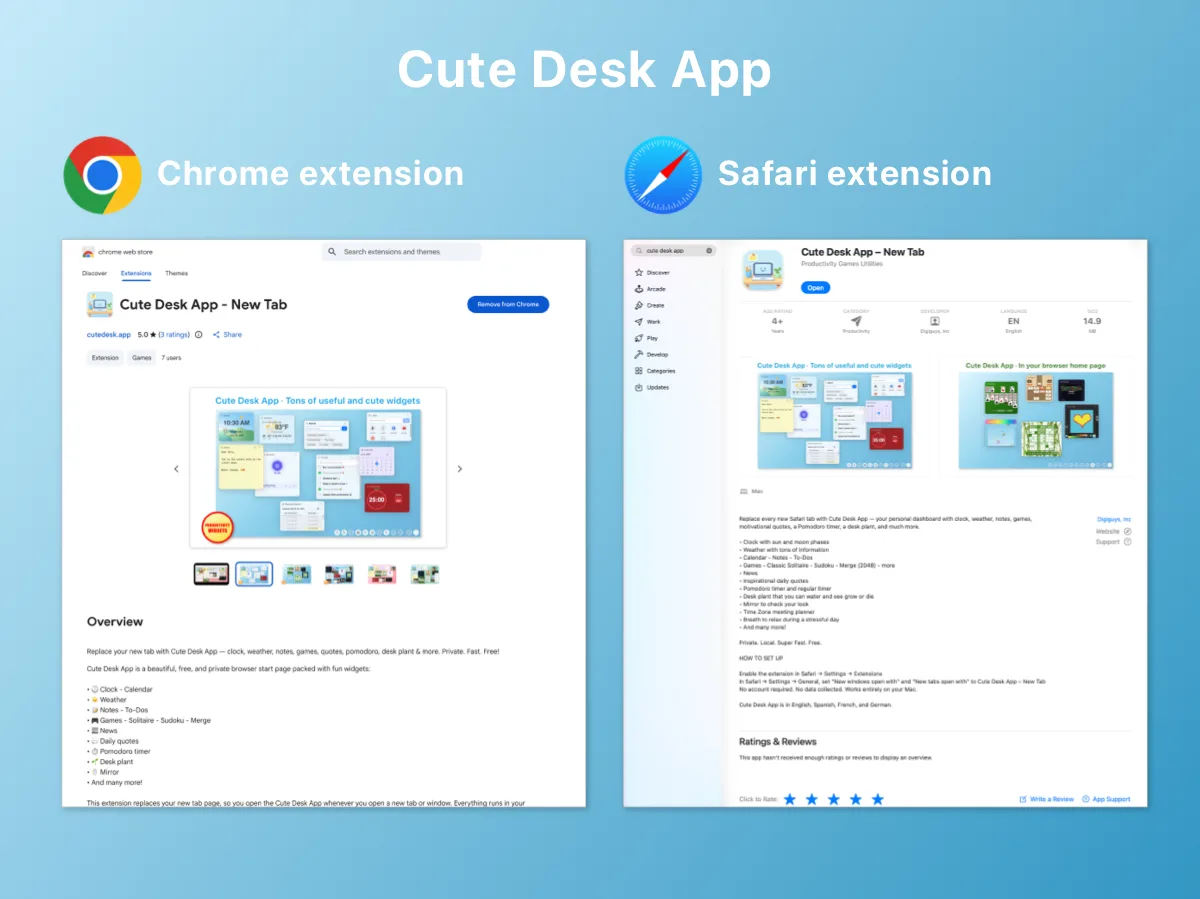The image size is (1200, 899).
Task: Click the large Chrome browser logo
Action: click(102, 175)
